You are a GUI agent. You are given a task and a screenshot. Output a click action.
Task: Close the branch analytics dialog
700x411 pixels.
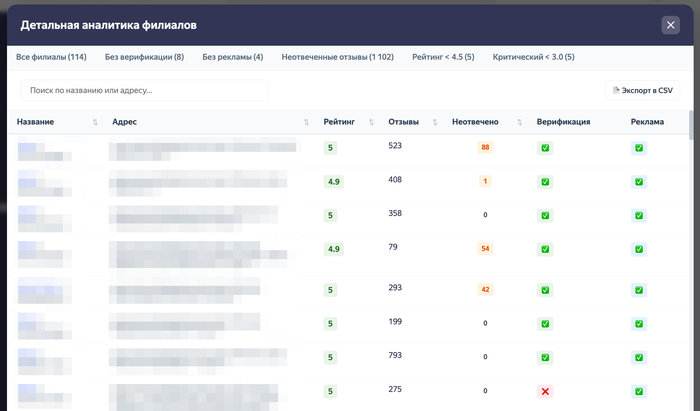coord(670,25)
